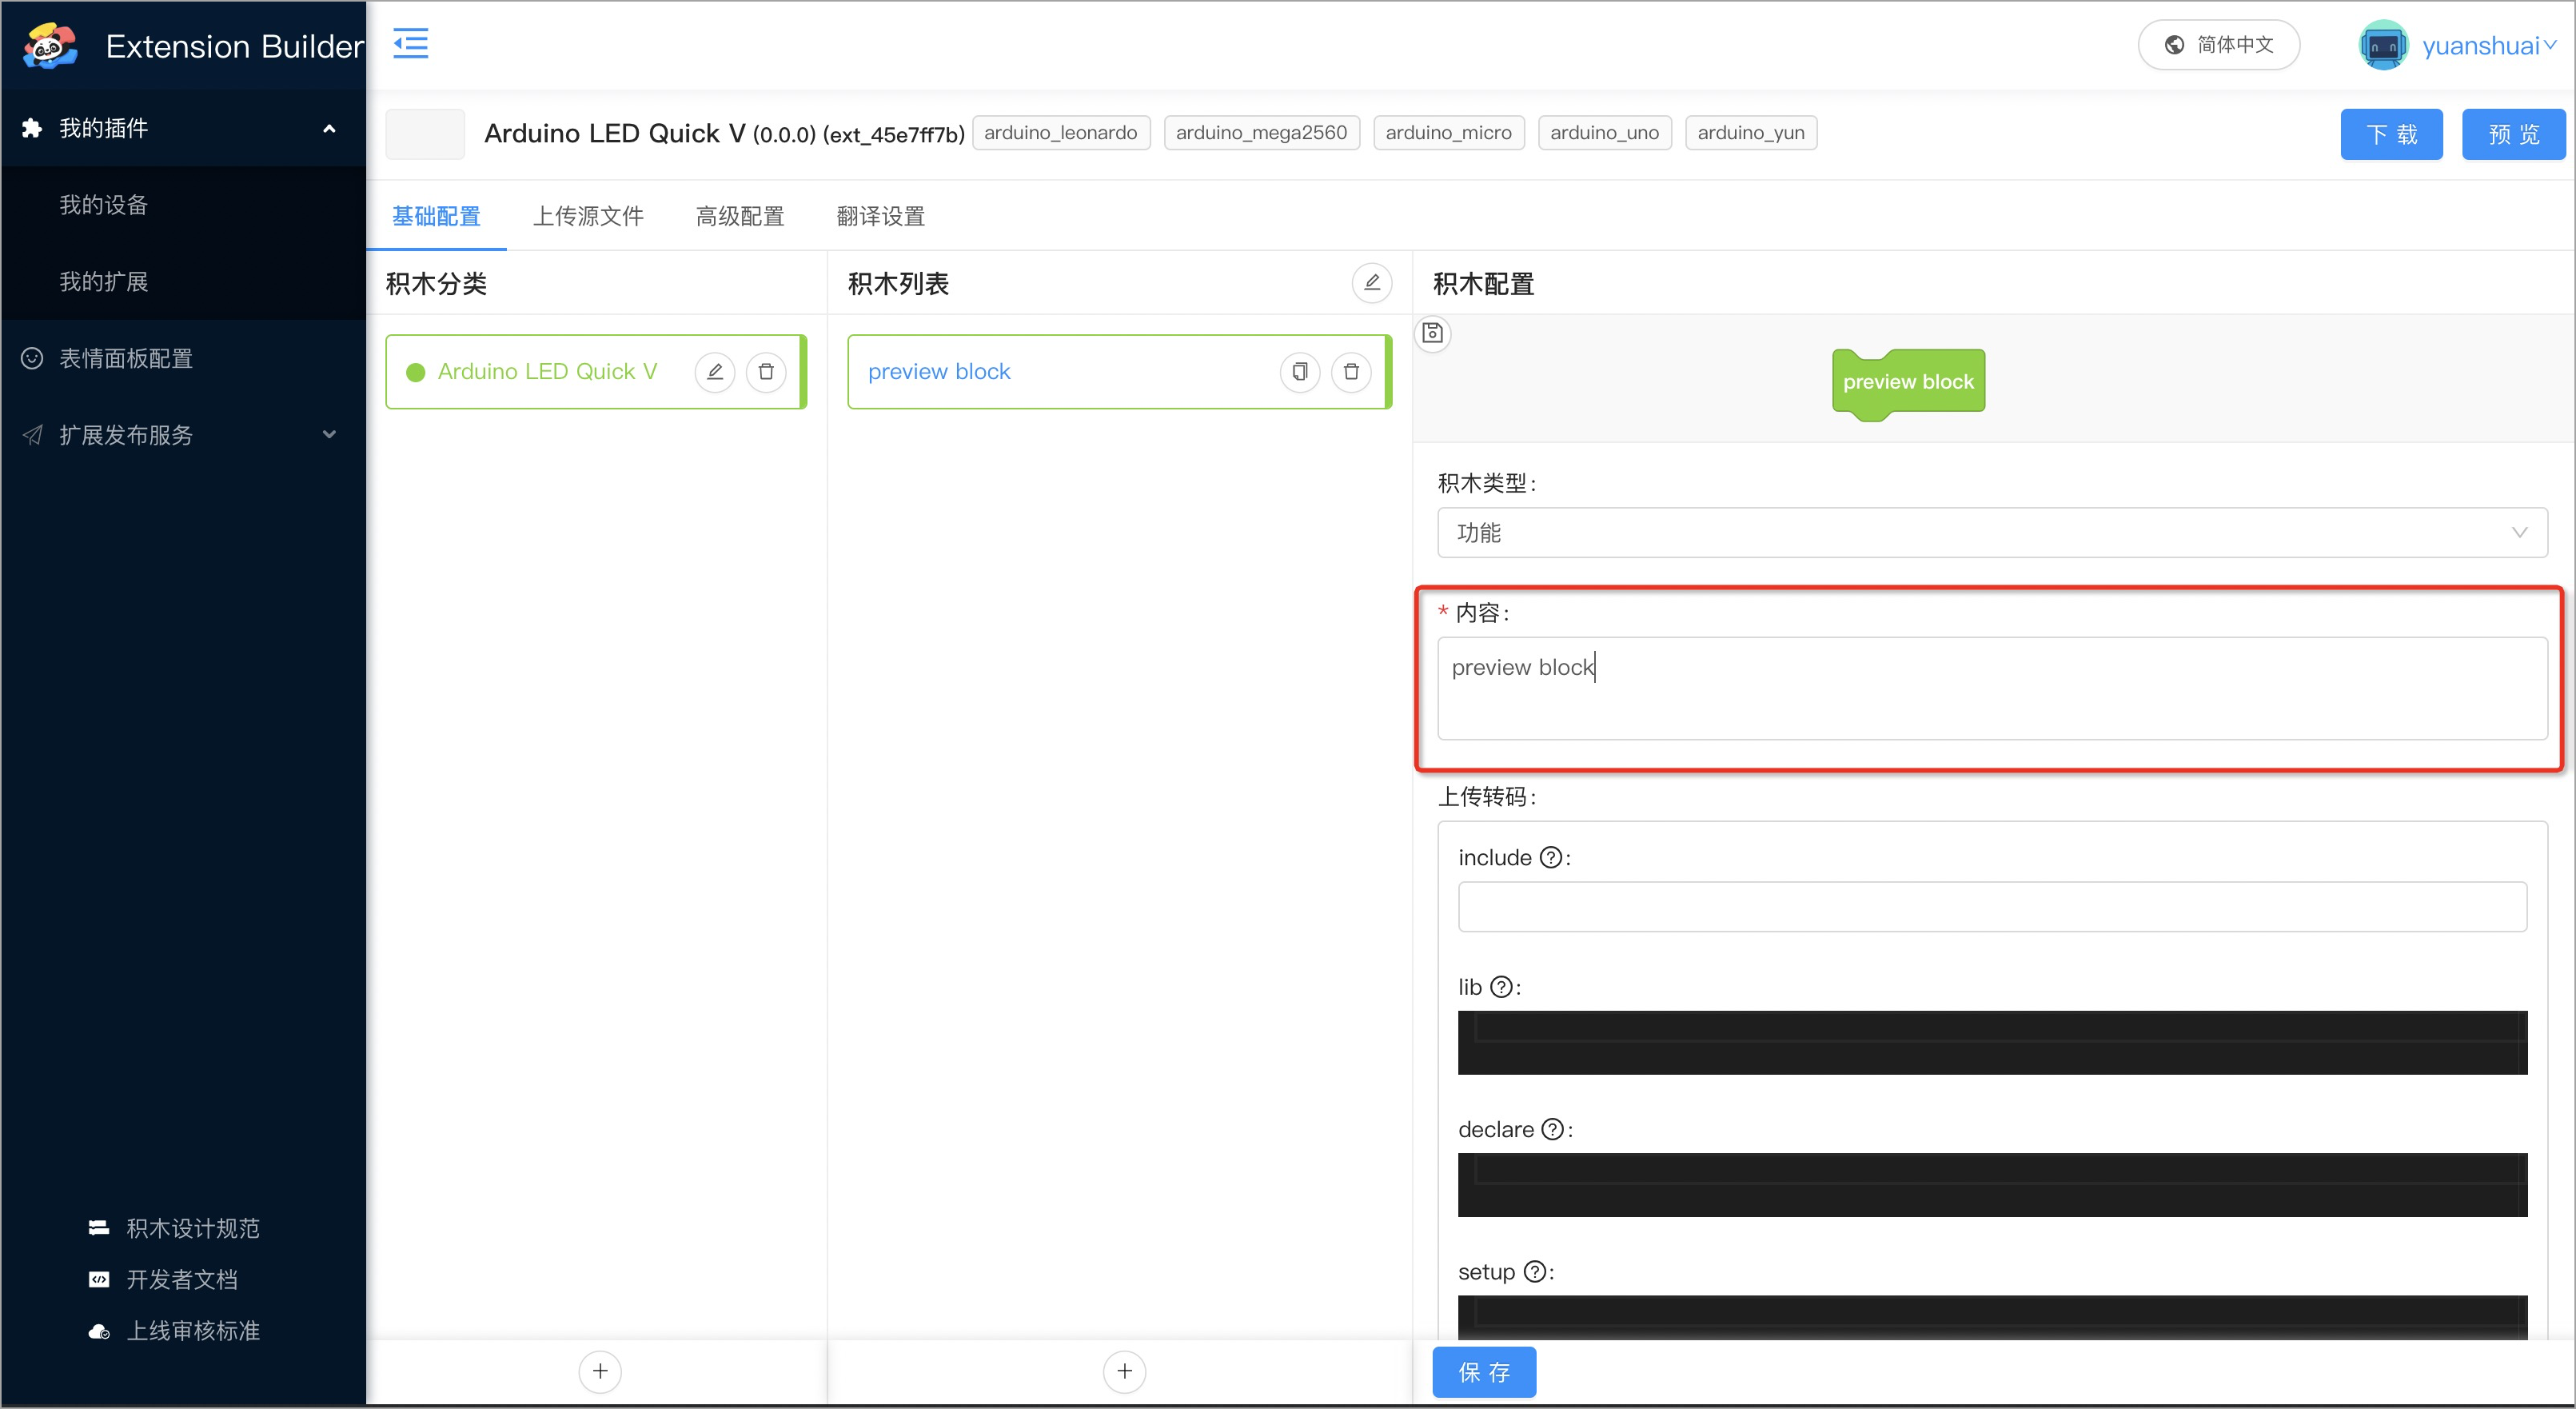Click the include input field

1991,907
